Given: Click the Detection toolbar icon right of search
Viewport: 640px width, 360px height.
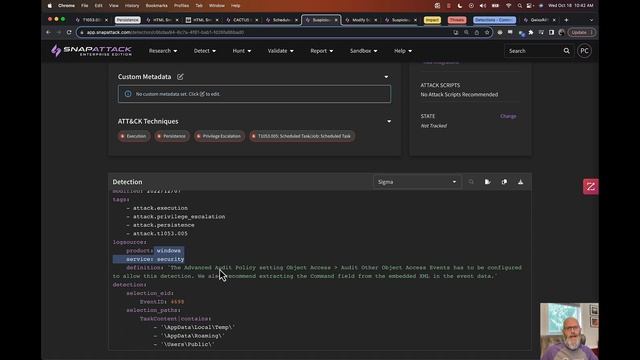Looking at the screenshot, I should (488, 182).
